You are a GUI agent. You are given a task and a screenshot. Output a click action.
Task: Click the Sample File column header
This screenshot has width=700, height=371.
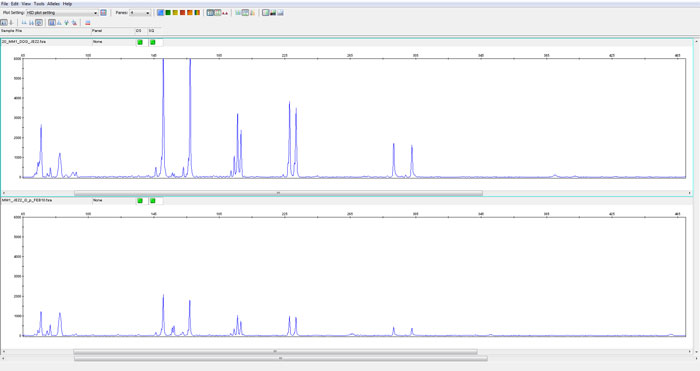[46, 31]
